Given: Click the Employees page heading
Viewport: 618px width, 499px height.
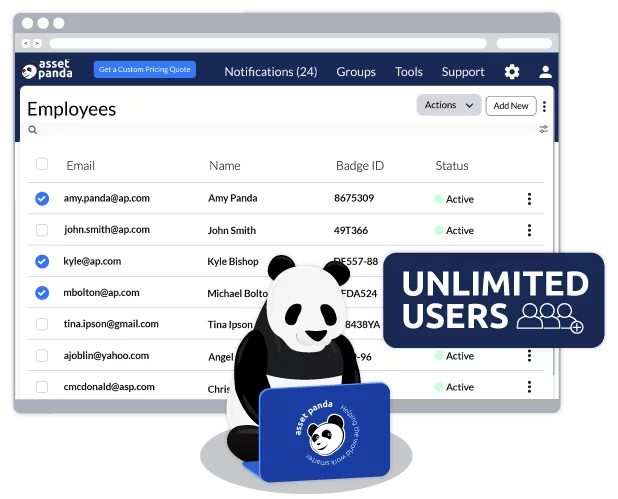Looking at the screenshot, I should click(71, 109).
